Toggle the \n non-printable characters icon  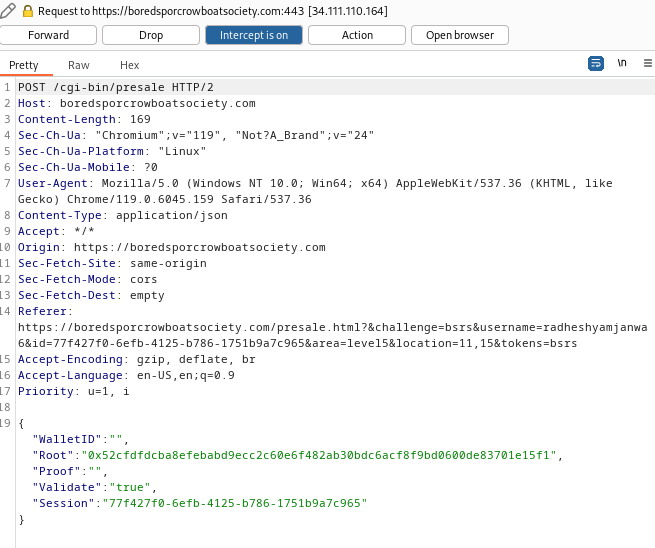(x=622, y=63)
